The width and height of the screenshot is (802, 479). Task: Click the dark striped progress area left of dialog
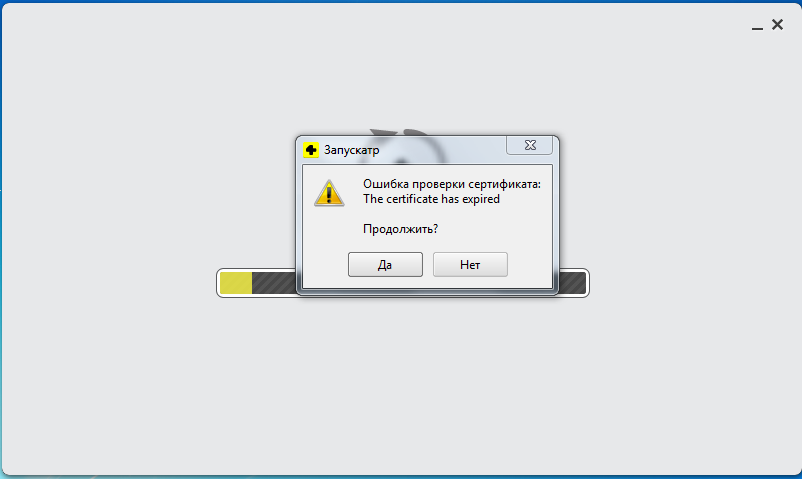coord(274,283)
